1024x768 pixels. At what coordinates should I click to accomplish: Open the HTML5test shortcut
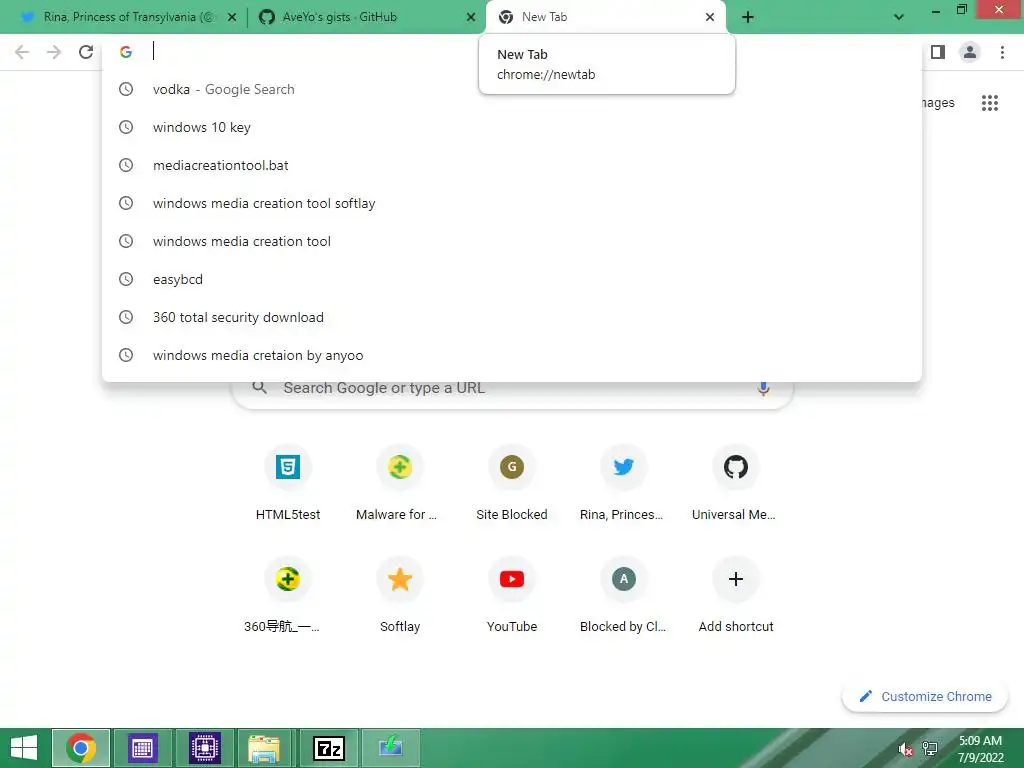click(x=288, y=484)
